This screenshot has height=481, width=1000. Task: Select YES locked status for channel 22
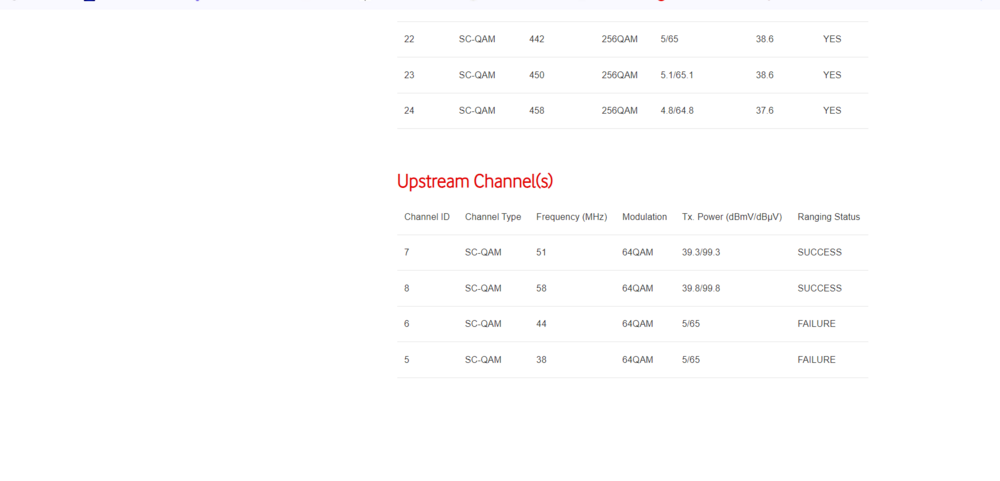[x=832, y=39]
